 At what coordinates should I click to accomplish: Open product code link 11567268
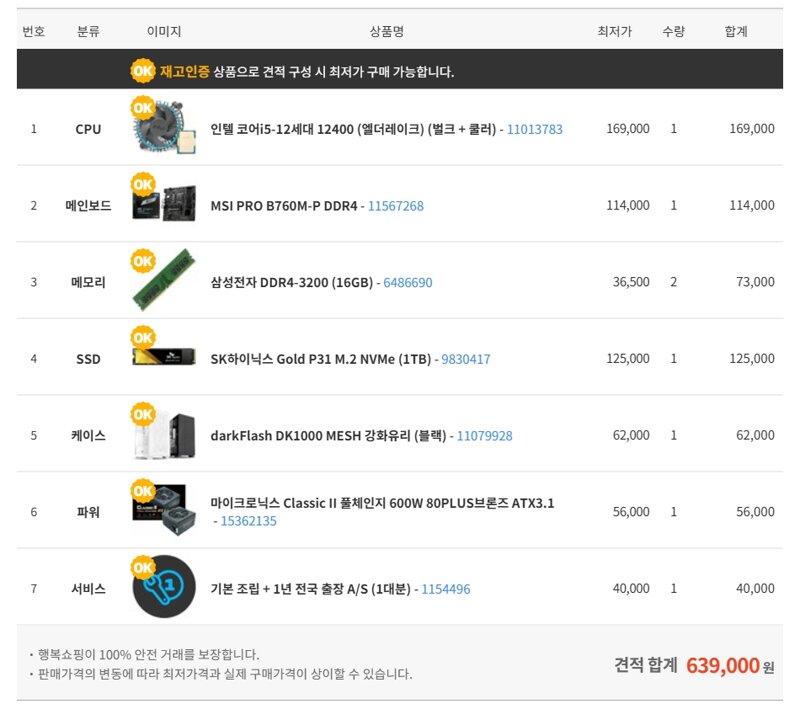396,206
